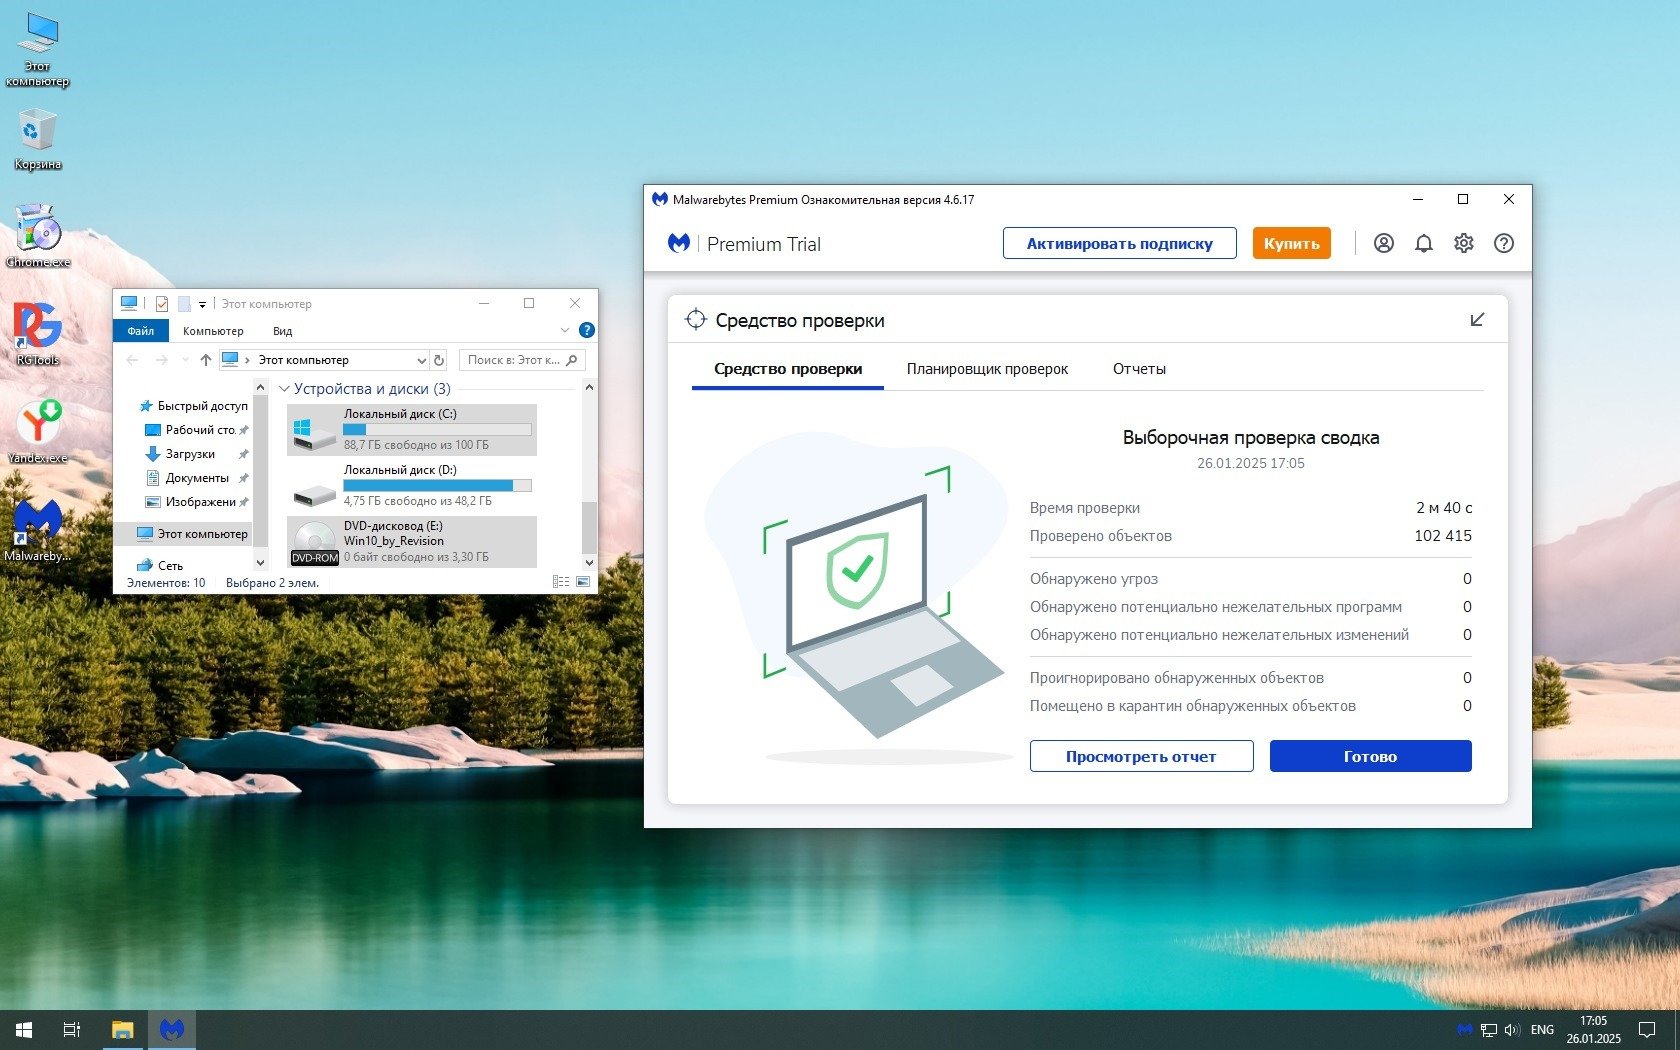Select DVD-дисковод (E:) Win10_by_Revision

(412, 541)
